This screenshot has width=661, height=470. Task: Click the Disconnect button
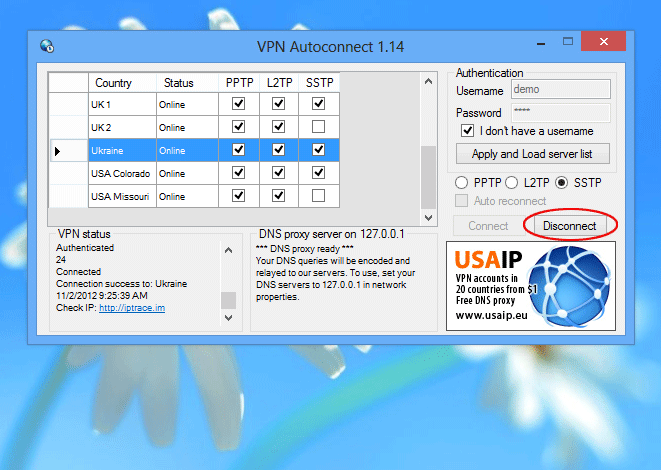(570, 226)
